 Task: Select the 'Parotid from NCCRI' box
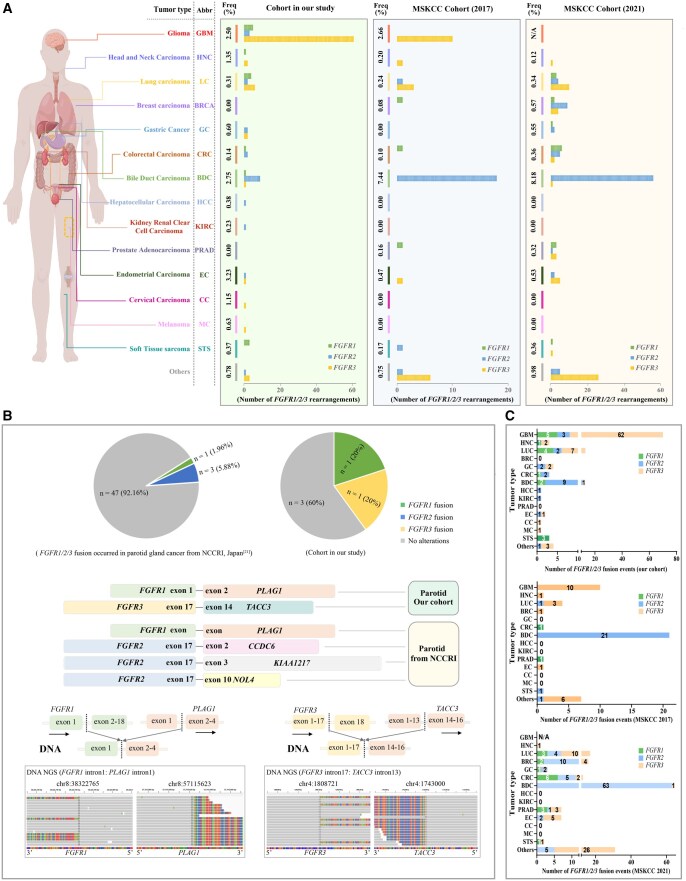click(x=433, y=653)
